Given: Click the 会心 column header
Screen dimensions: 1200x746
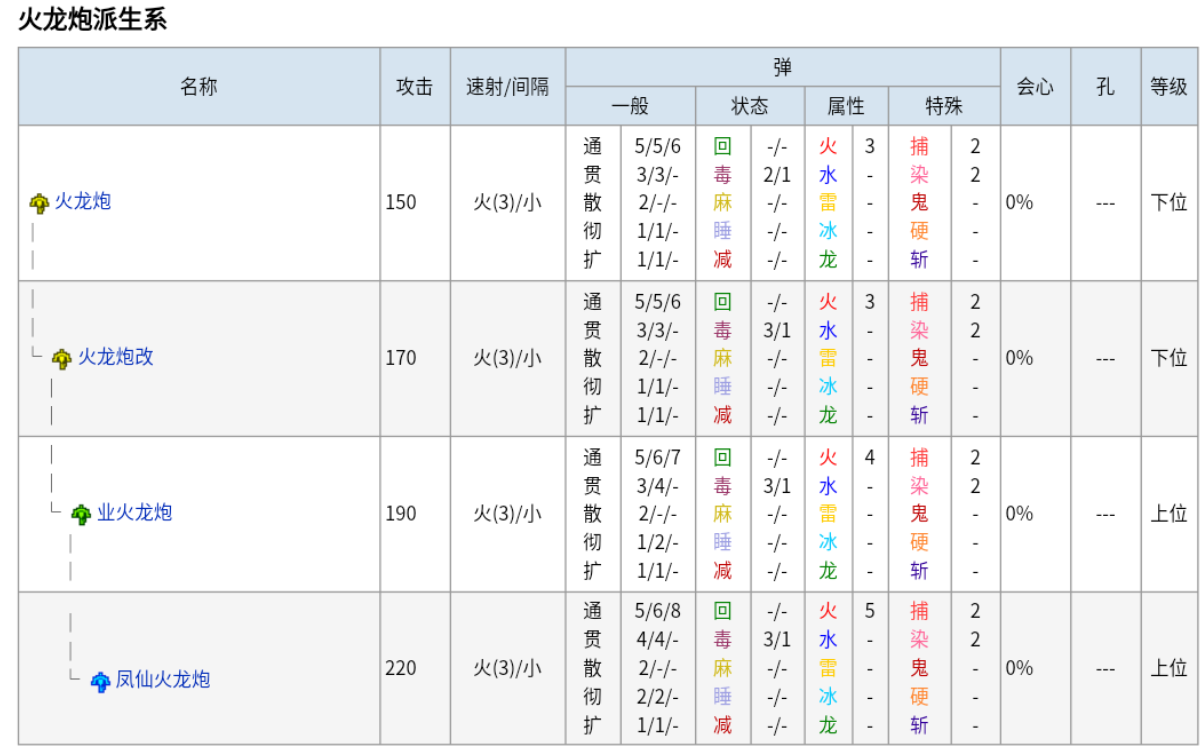Looking at the screenshot, I should [x=1035, y=87].
